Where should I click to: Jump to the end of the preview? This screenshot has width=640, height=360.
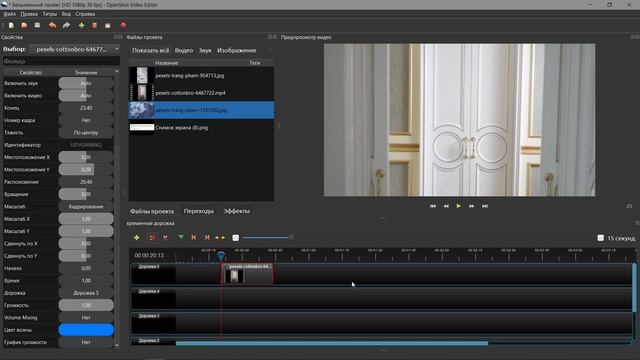point(484,206)
